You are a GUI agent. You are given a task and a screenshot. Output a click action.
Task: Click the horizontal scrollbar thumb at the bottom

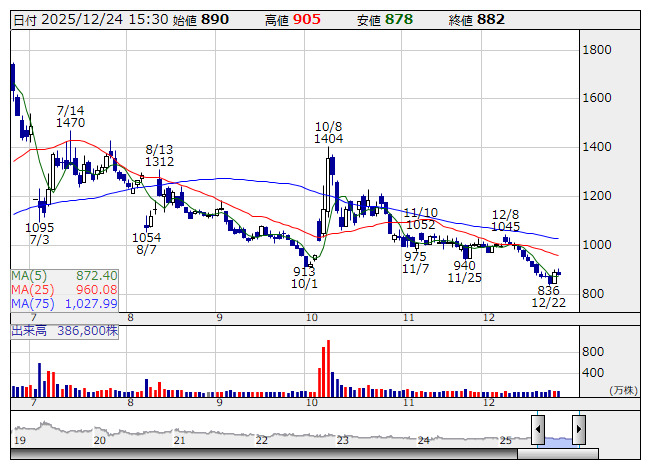(558, 454)
